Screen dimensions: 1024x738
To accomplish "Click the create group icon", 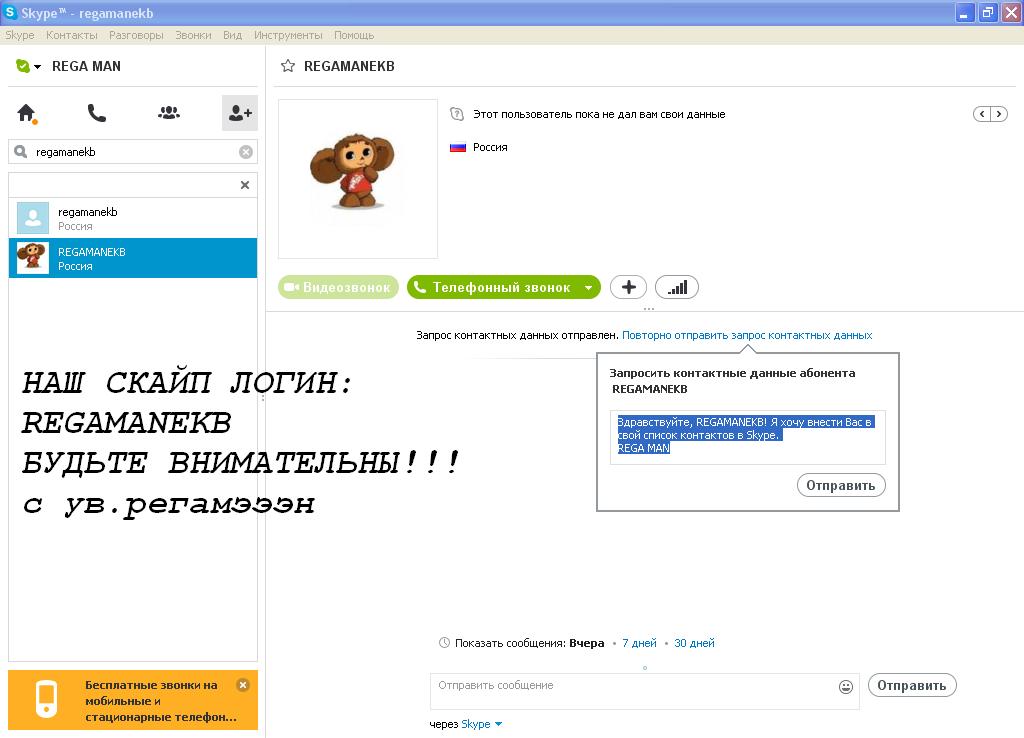I will coord(168,113).
